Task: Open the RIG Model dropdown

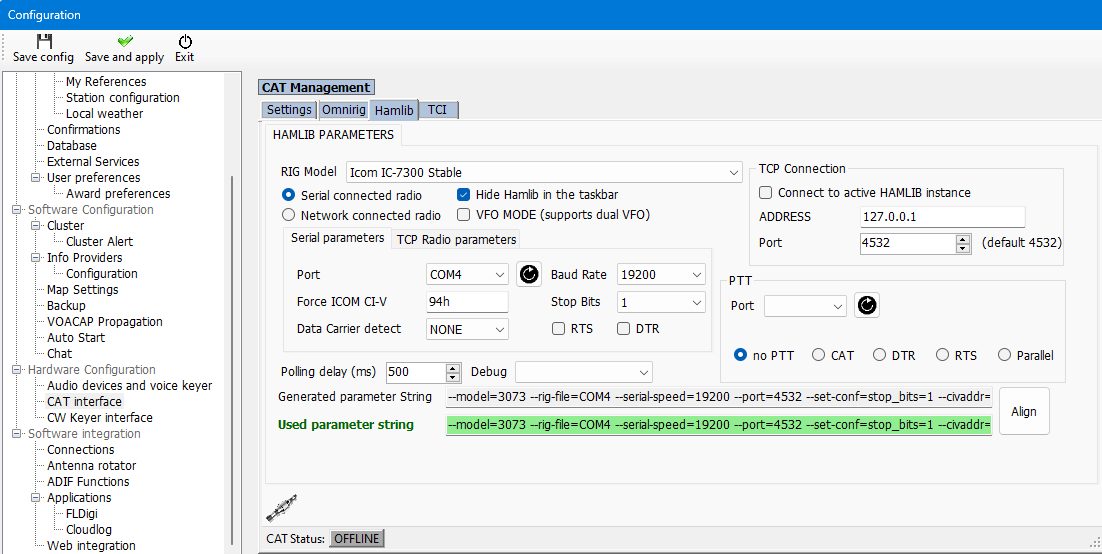Action: [734, 172]
